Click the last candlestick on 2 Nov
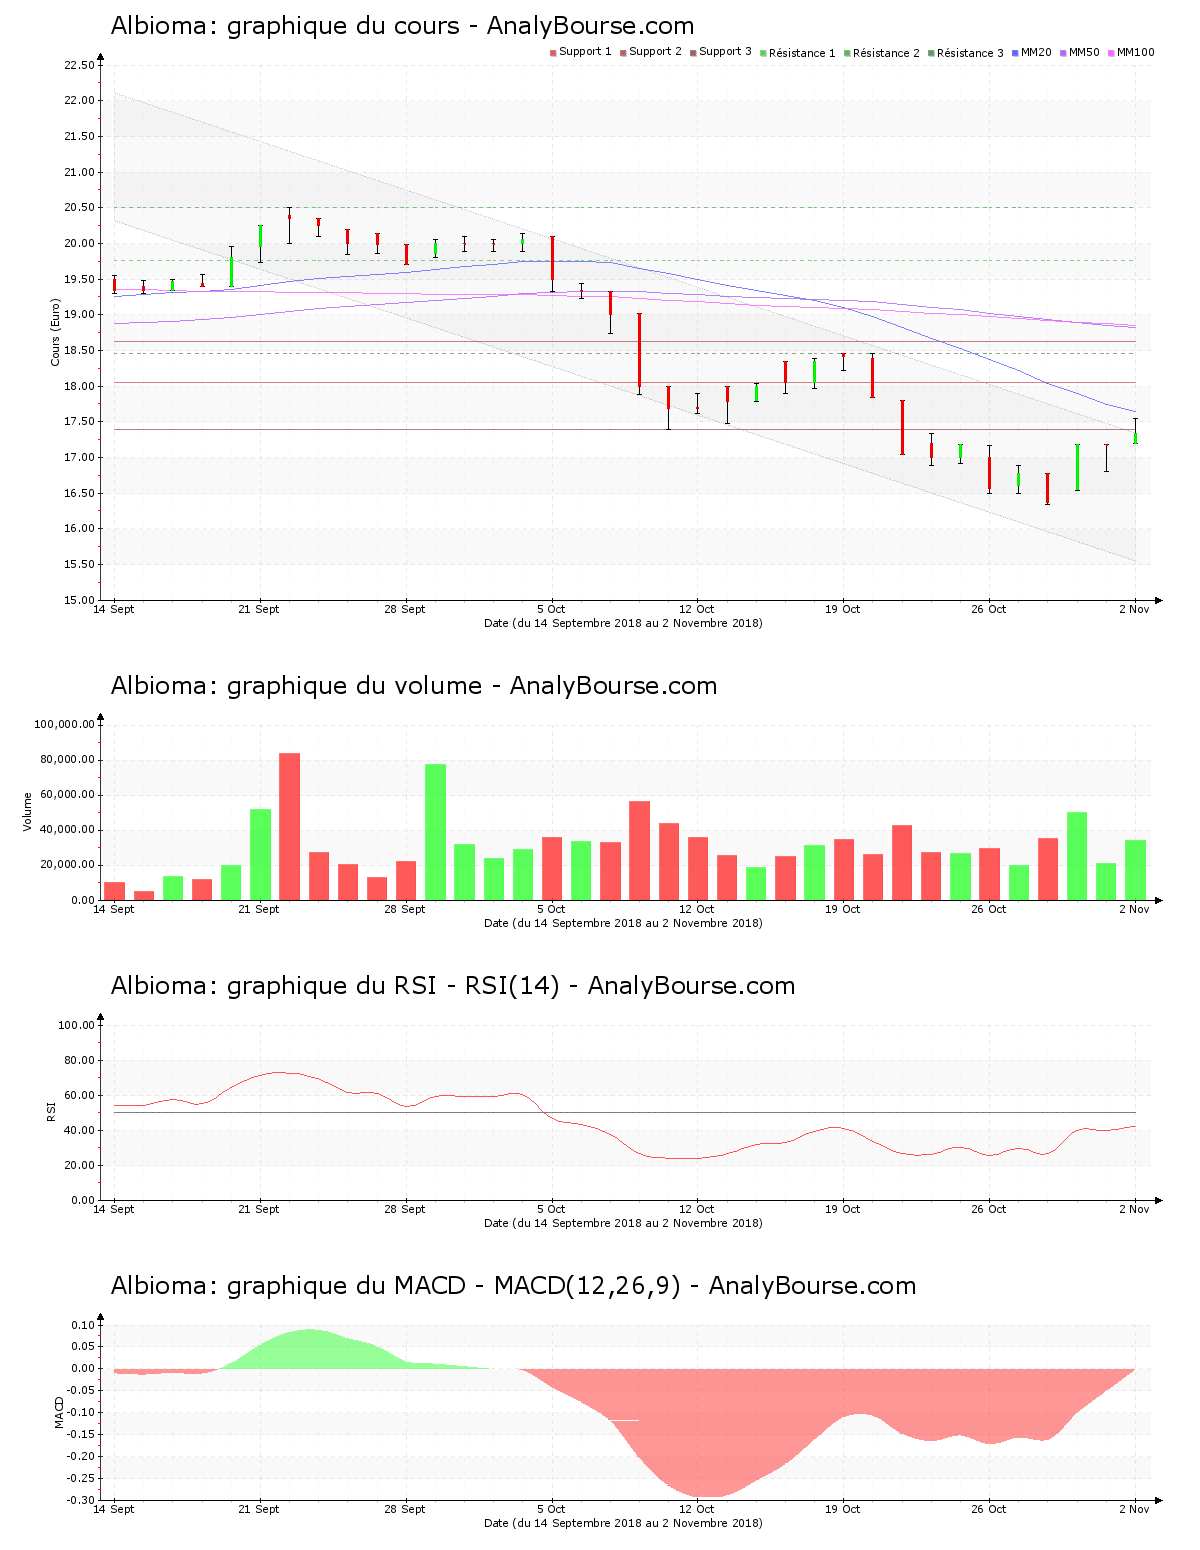 click(x=1135, y=432)
